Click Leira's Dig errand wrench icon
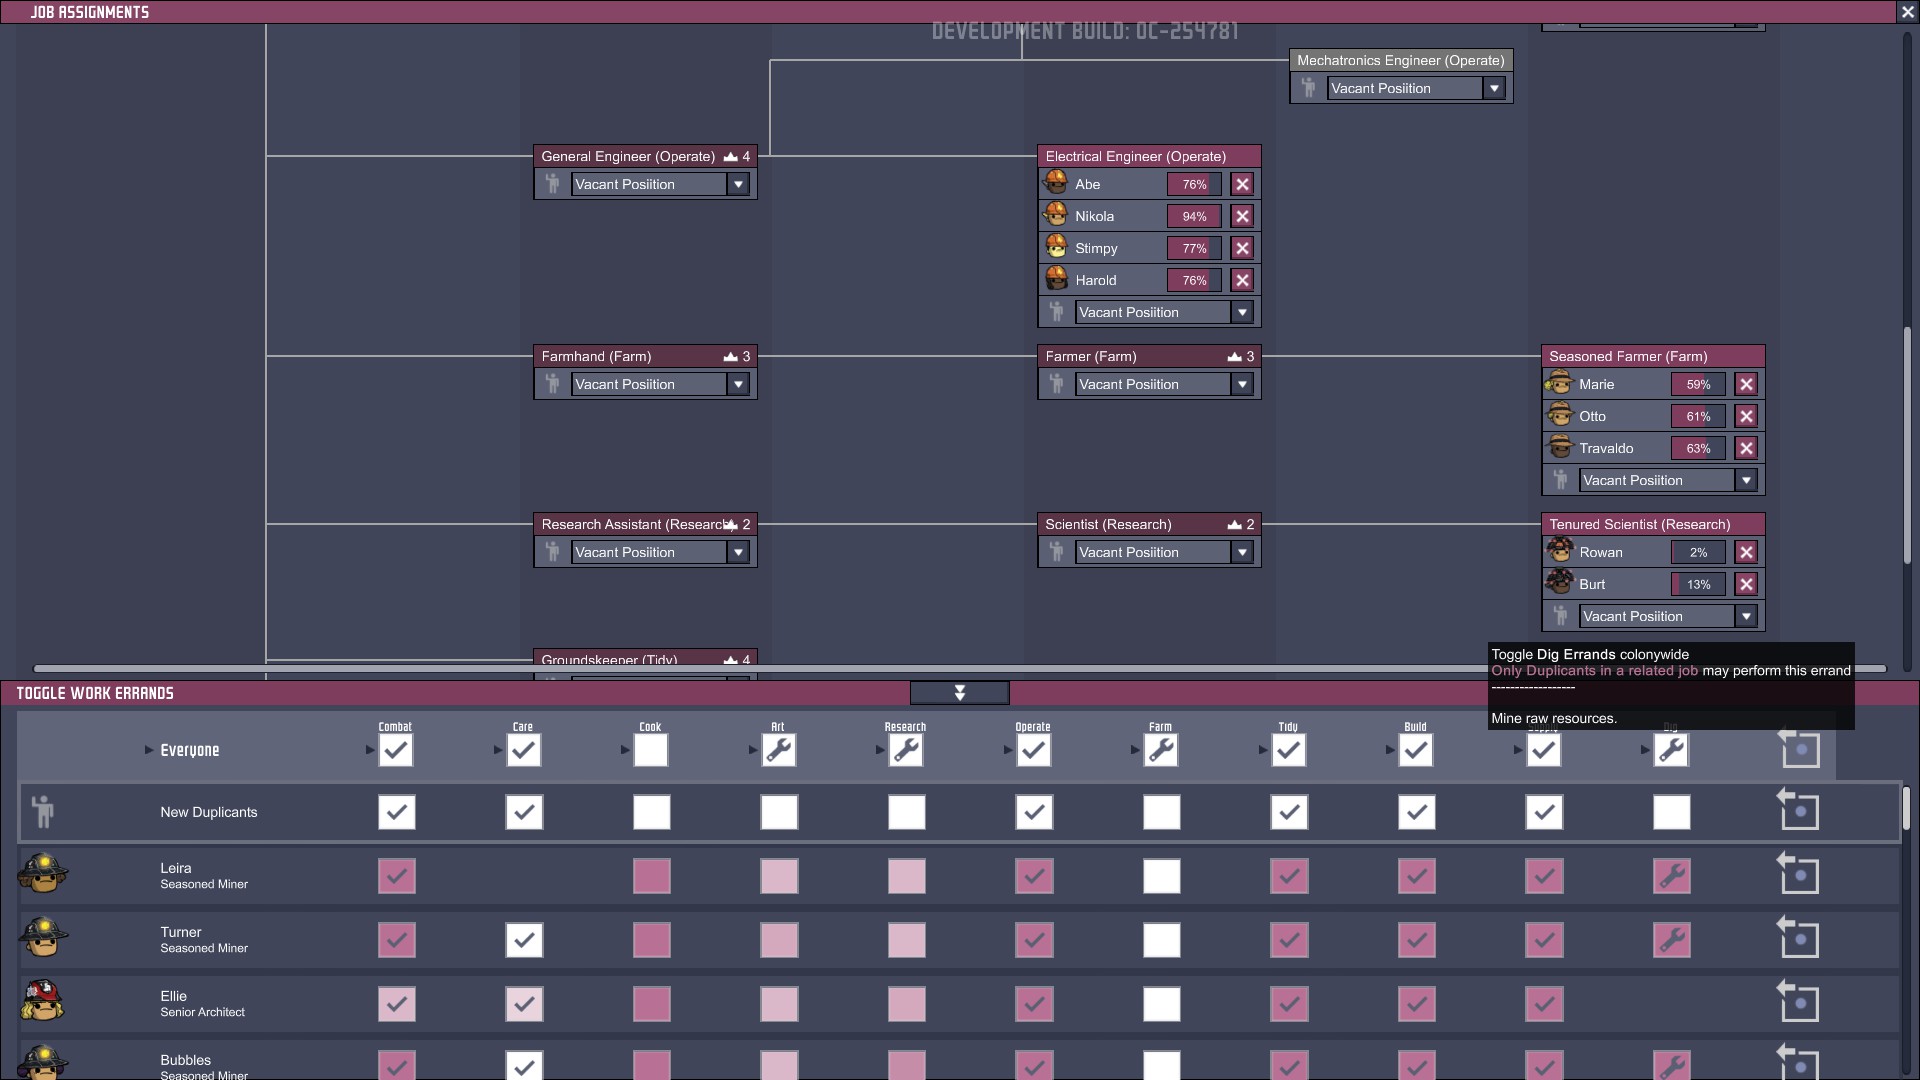Screen dimensions: 1920x1080 click(x=1671, y=876)
